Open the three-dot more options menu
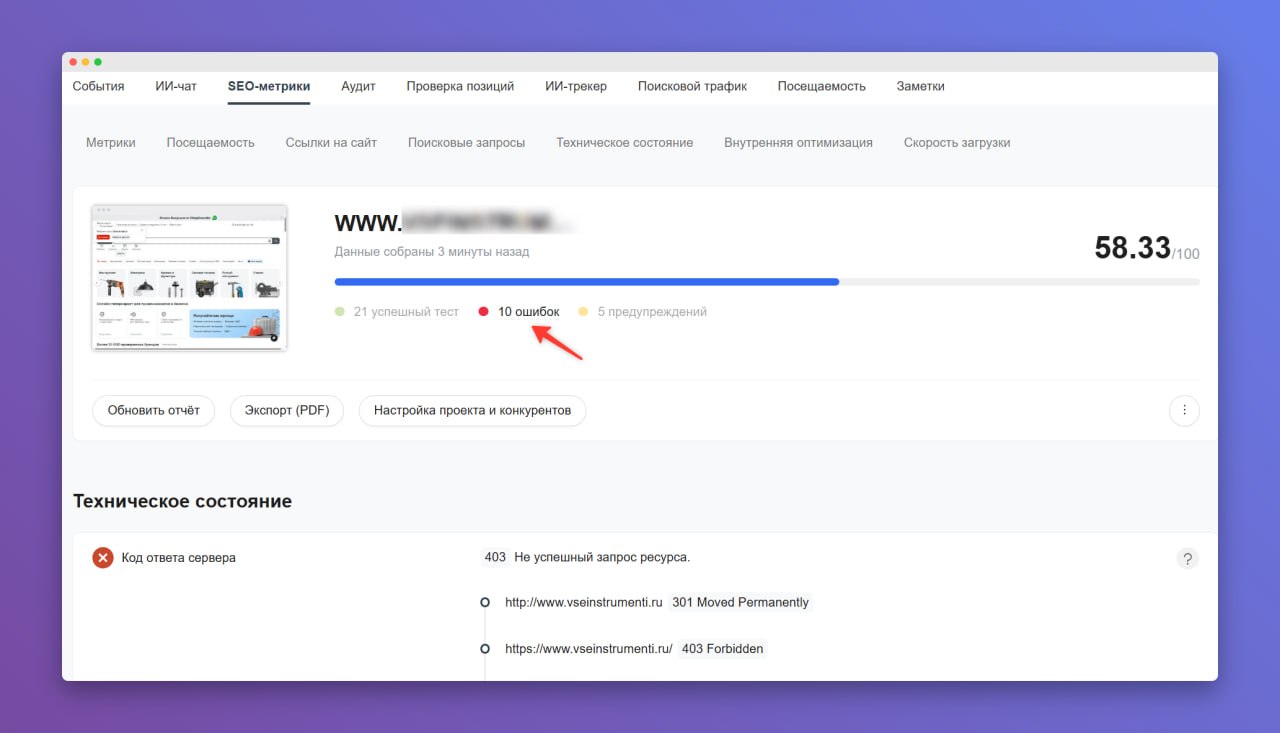 tap(1184, 410)
